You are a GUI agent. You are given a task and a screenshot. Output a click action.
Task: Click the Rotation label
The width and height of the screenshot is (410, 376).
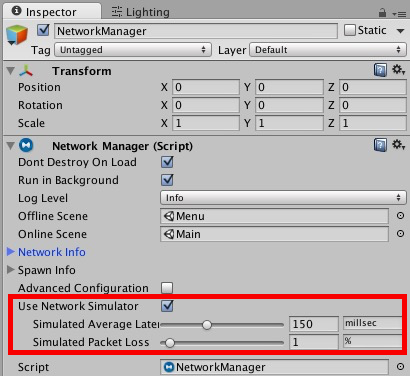40,105
